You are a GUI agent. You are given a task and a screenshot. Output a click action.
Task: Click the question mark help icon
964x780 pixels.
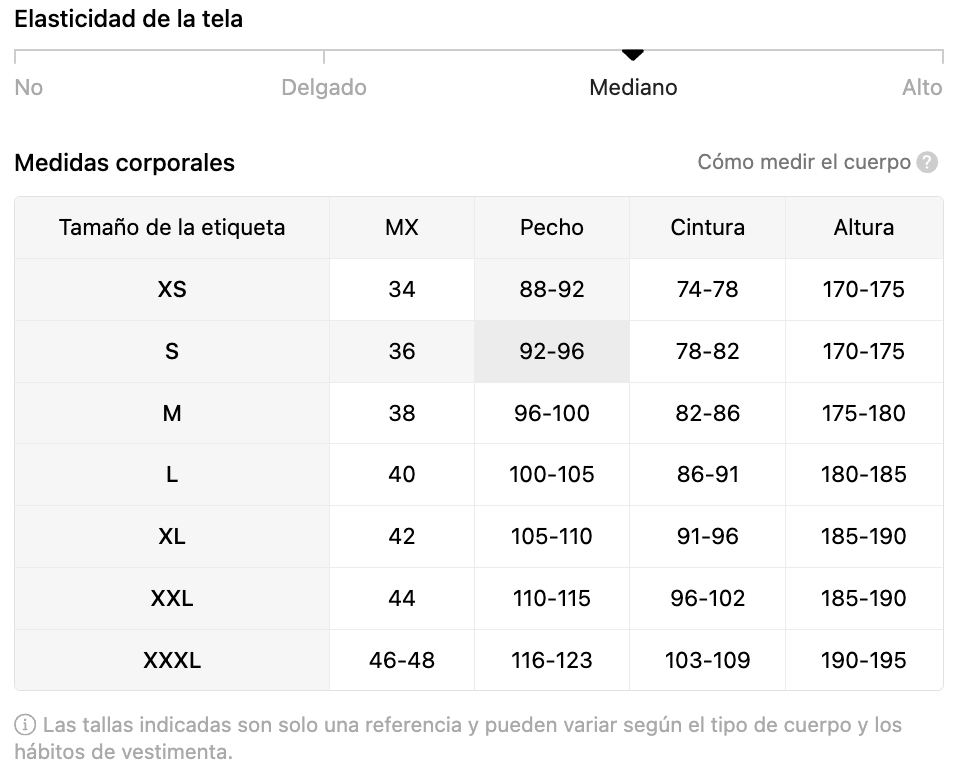click(928, 162)
